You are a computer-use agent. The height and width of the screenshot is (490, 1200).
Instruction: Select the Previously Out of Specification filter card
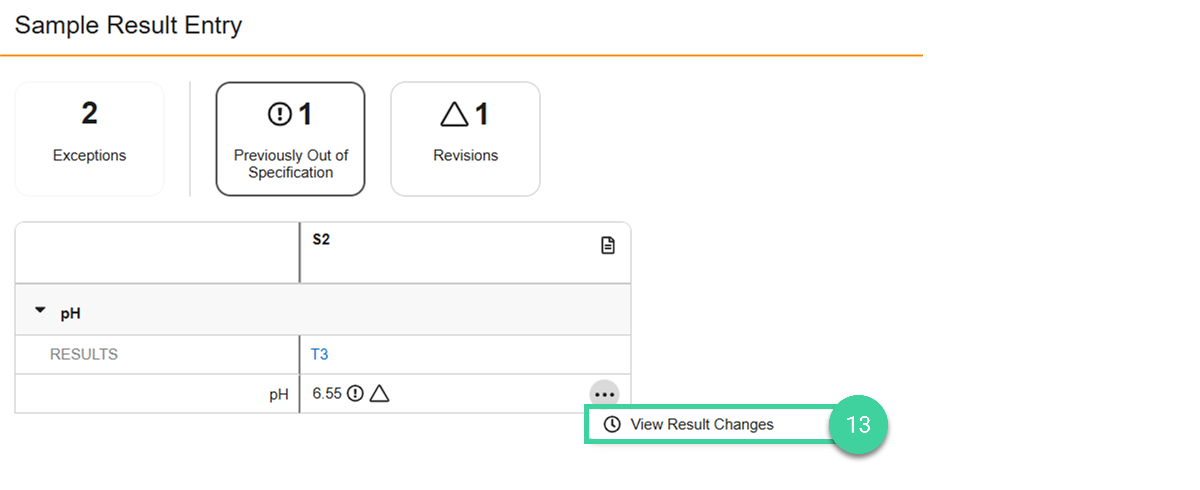pyautogui.click(x=290, y=139)
